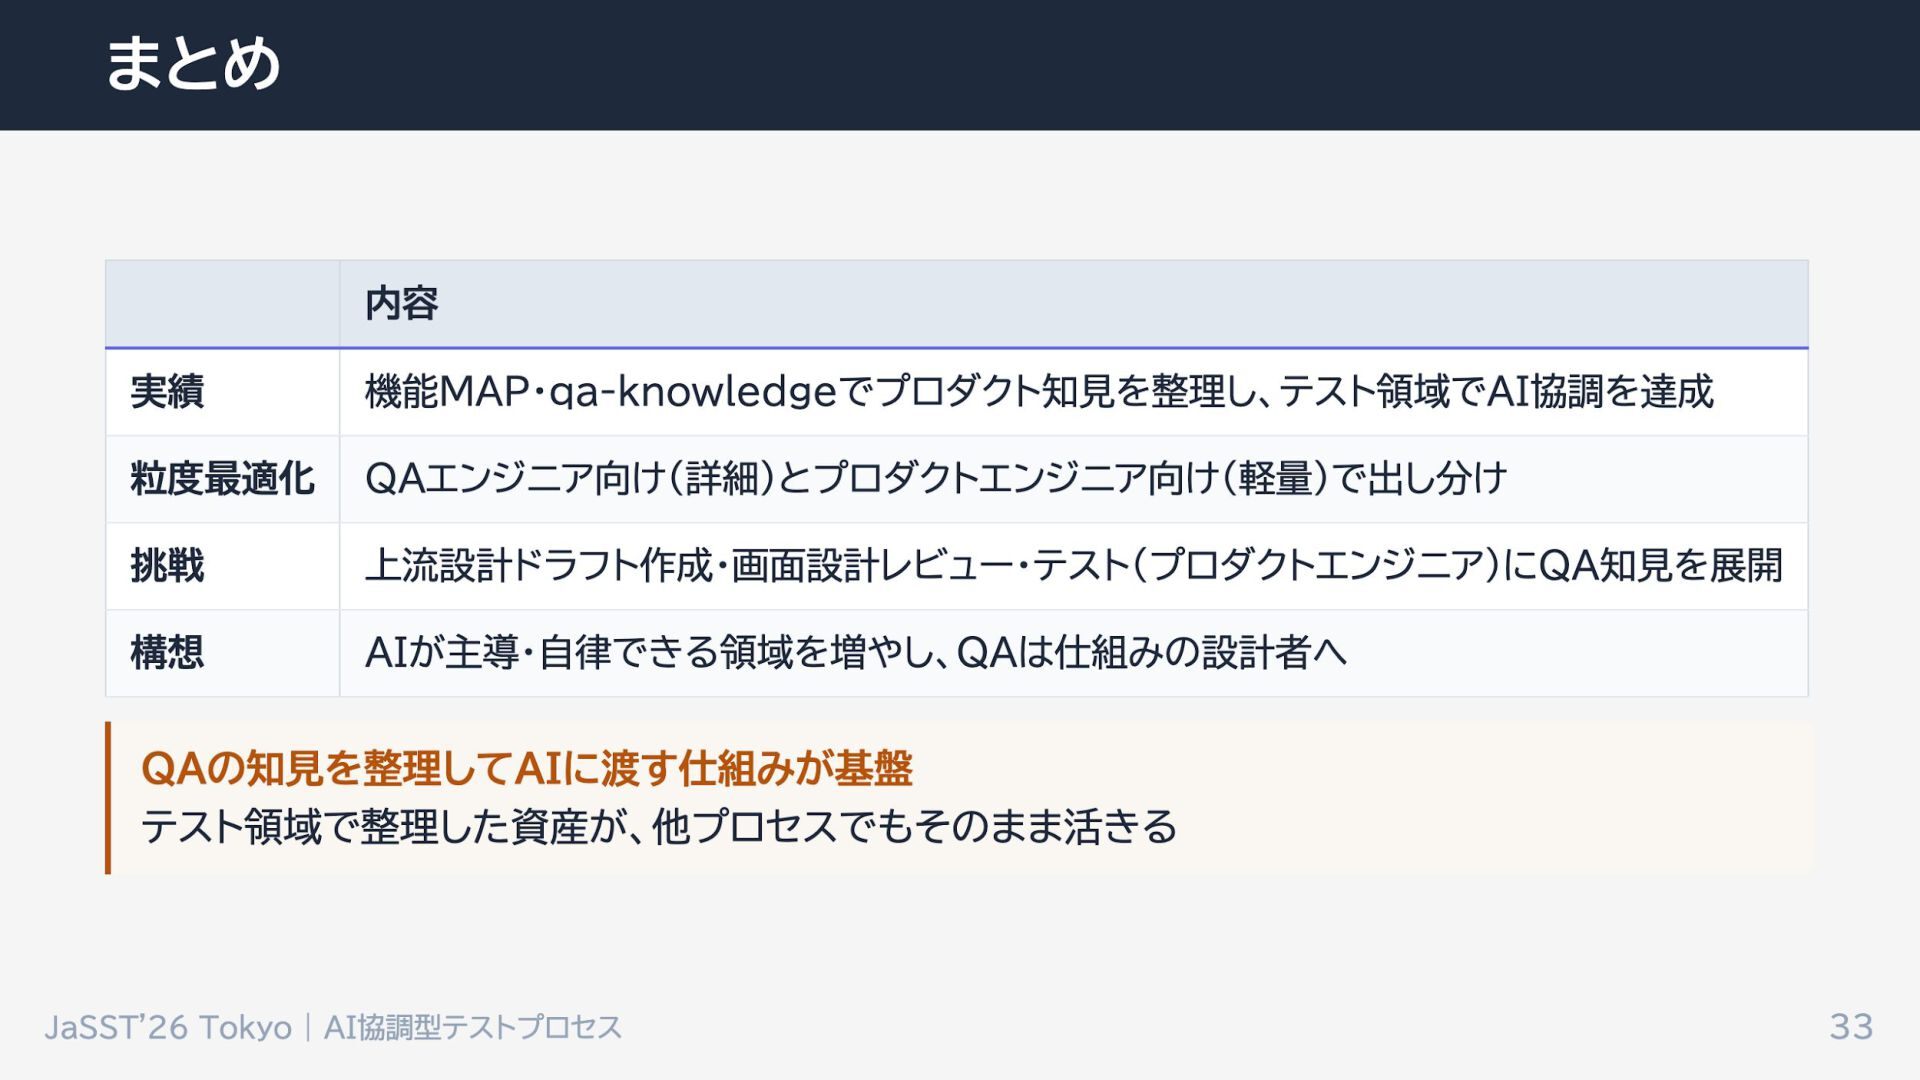Select the 挑戦 row label
Screen dimensions: 1920x1080
coord(167,566)
